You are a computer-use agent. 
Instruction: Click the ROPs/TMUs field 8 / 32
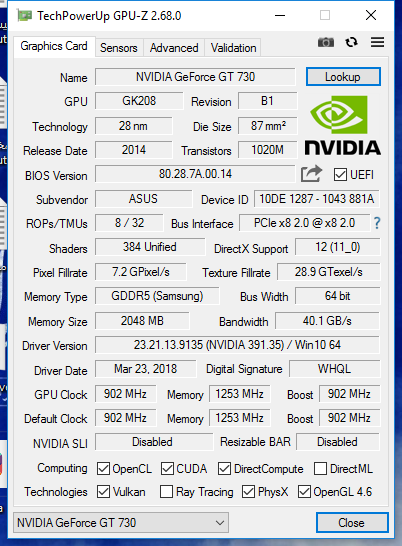tap(129, 223)
